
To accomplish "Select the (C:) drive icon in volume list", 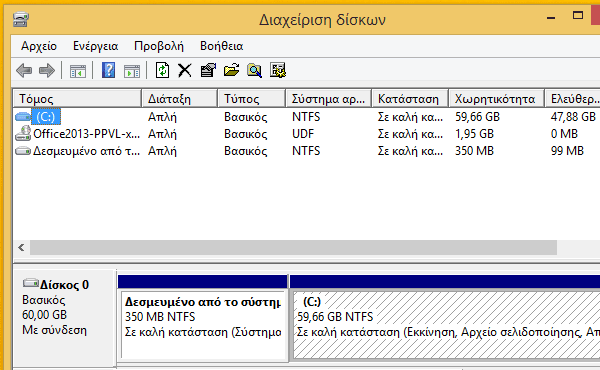I will 23,116.
